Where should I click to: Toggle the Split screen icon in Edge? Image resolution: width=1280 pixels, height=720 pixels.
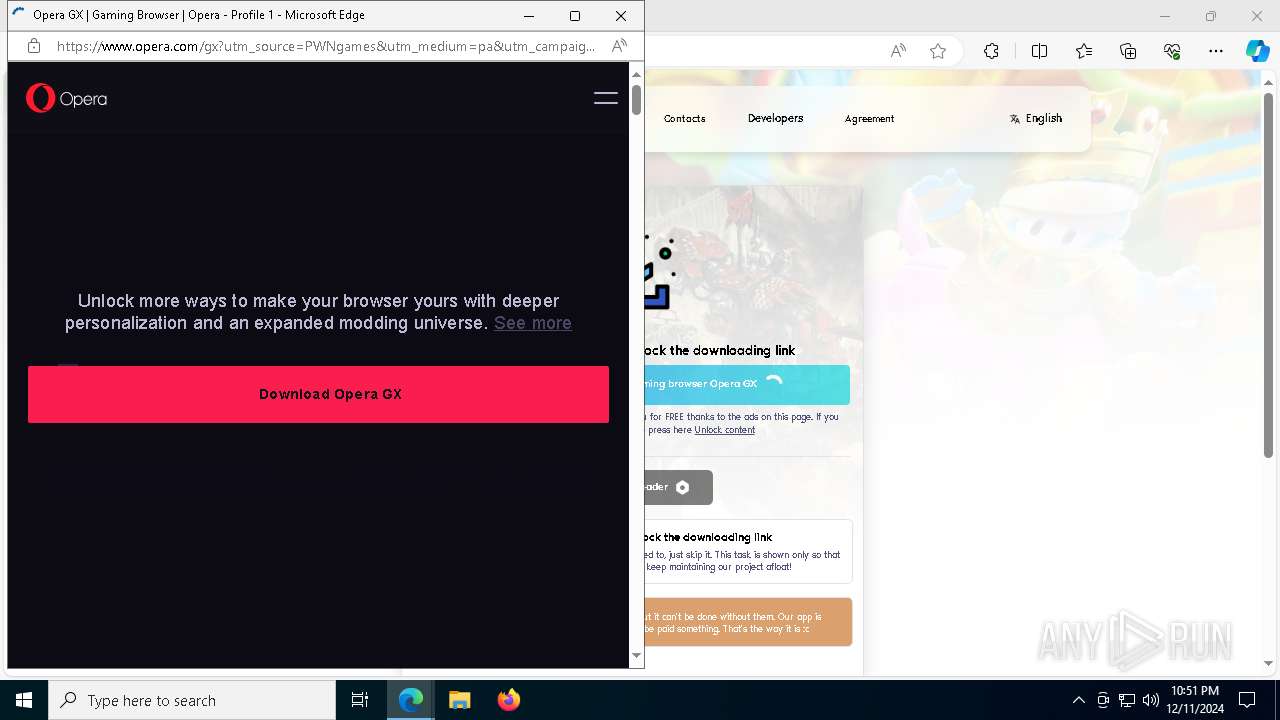[x=1039, y=51]
